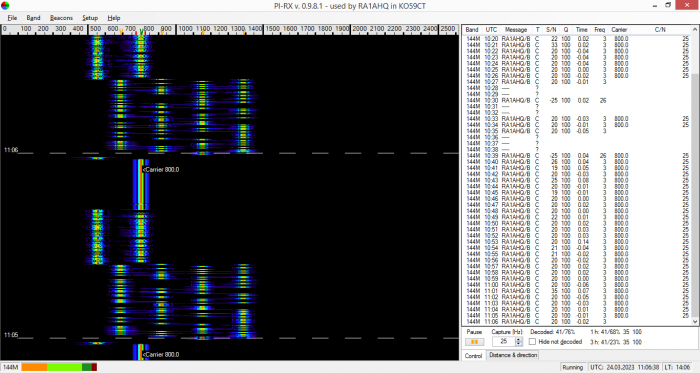
Task: Click the Q column header
Action: (566, 29)
